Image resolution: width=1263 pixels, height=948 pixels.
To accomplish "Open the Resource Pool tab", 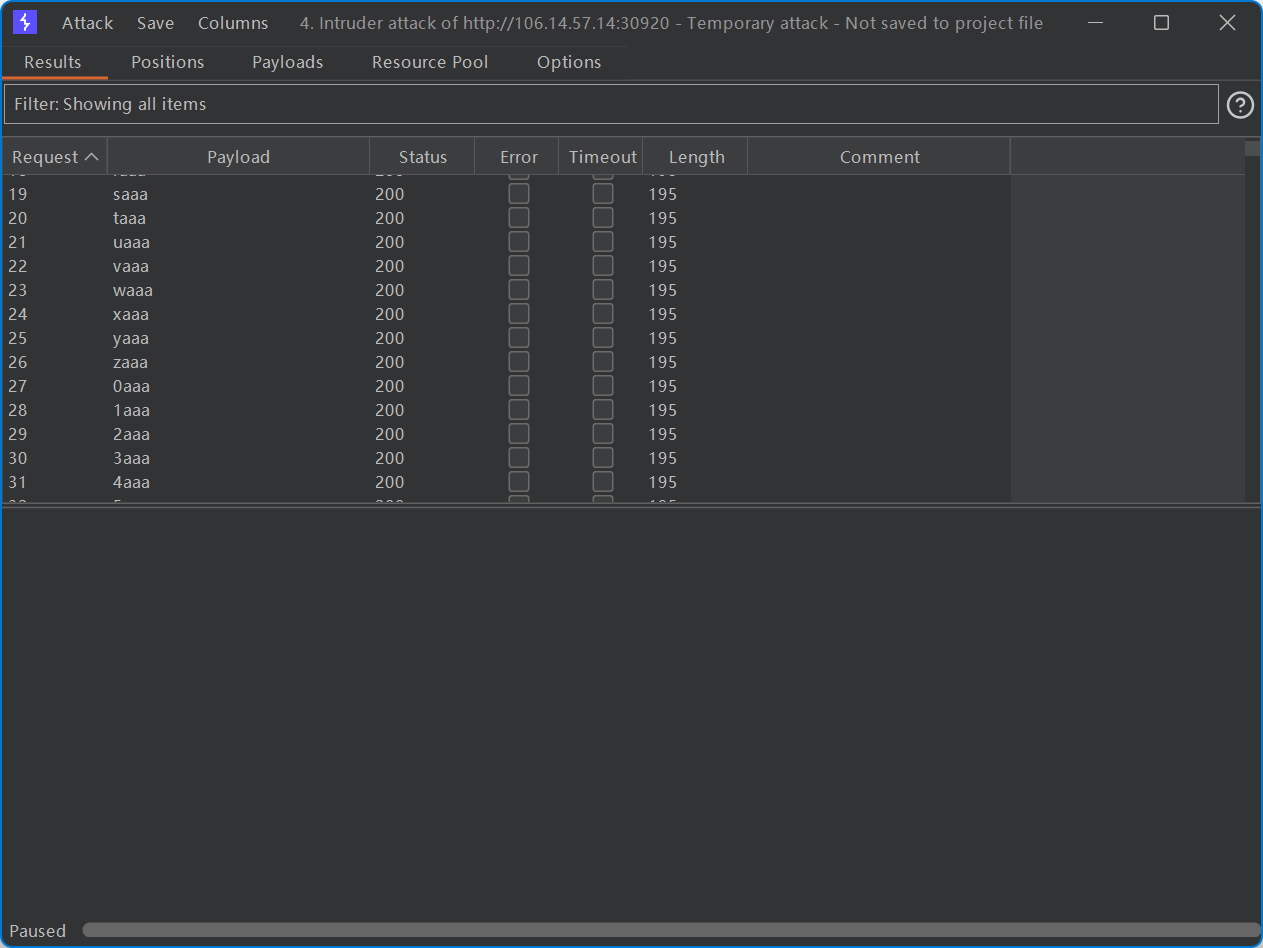I will (x=430, y=62).
